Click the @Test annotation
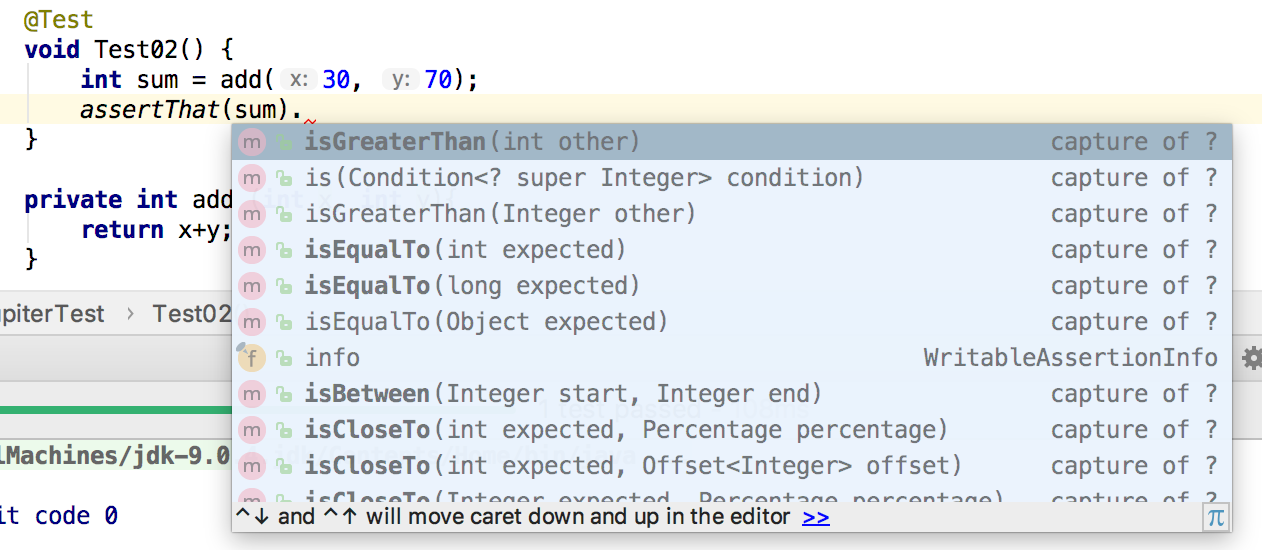The image size is (1262, 550). 58,19
